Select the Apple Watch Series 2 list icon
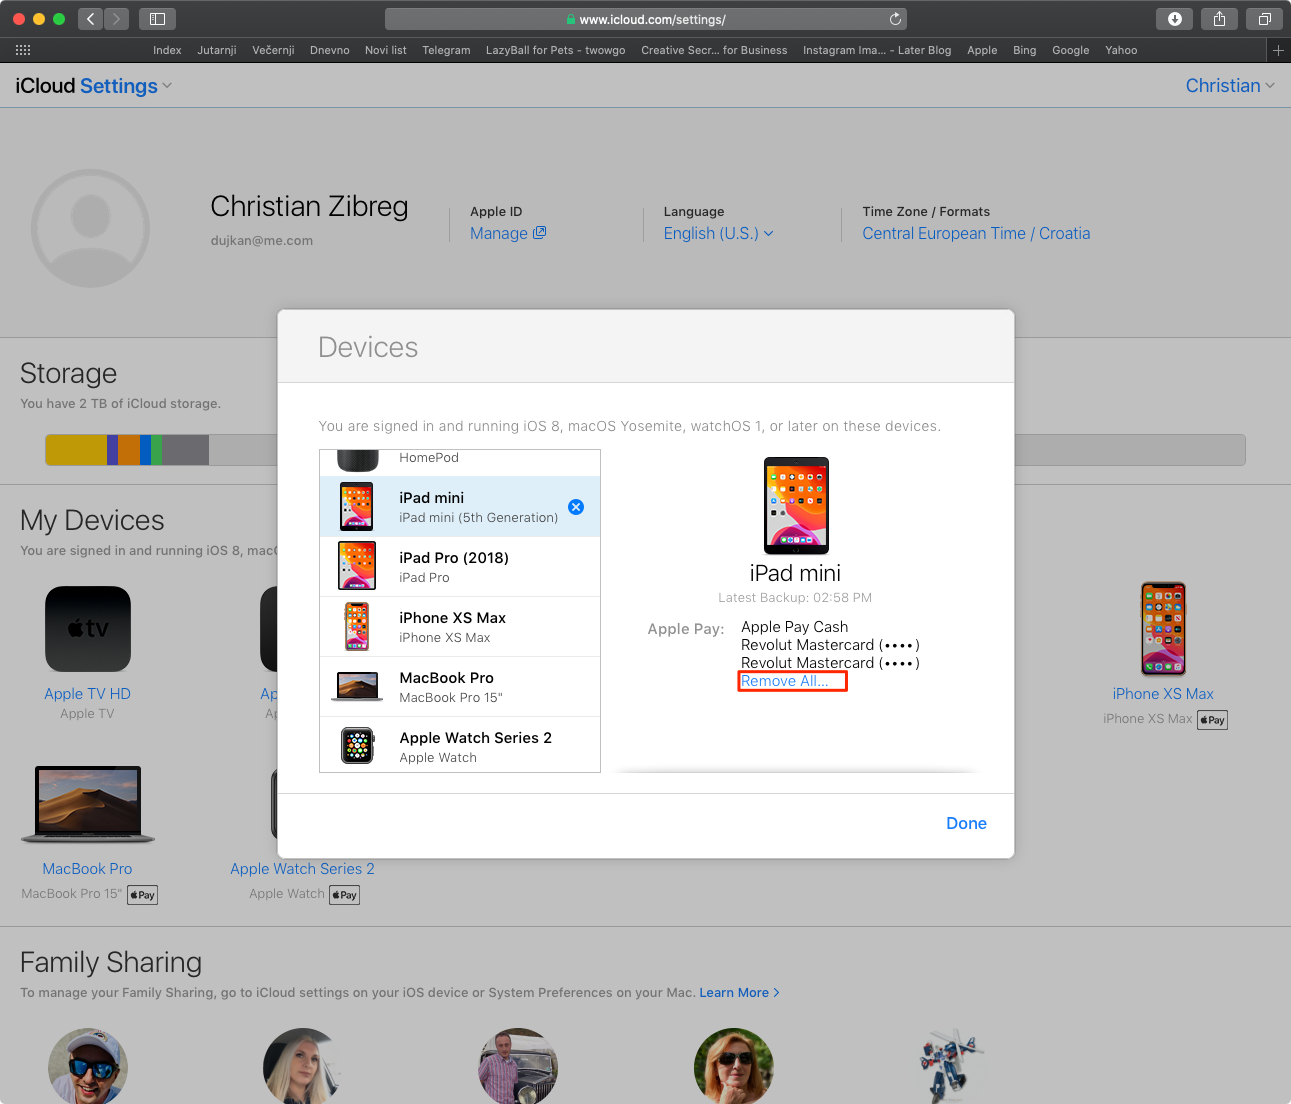This screenshot has height=1104, width=1291. [357, 746]
